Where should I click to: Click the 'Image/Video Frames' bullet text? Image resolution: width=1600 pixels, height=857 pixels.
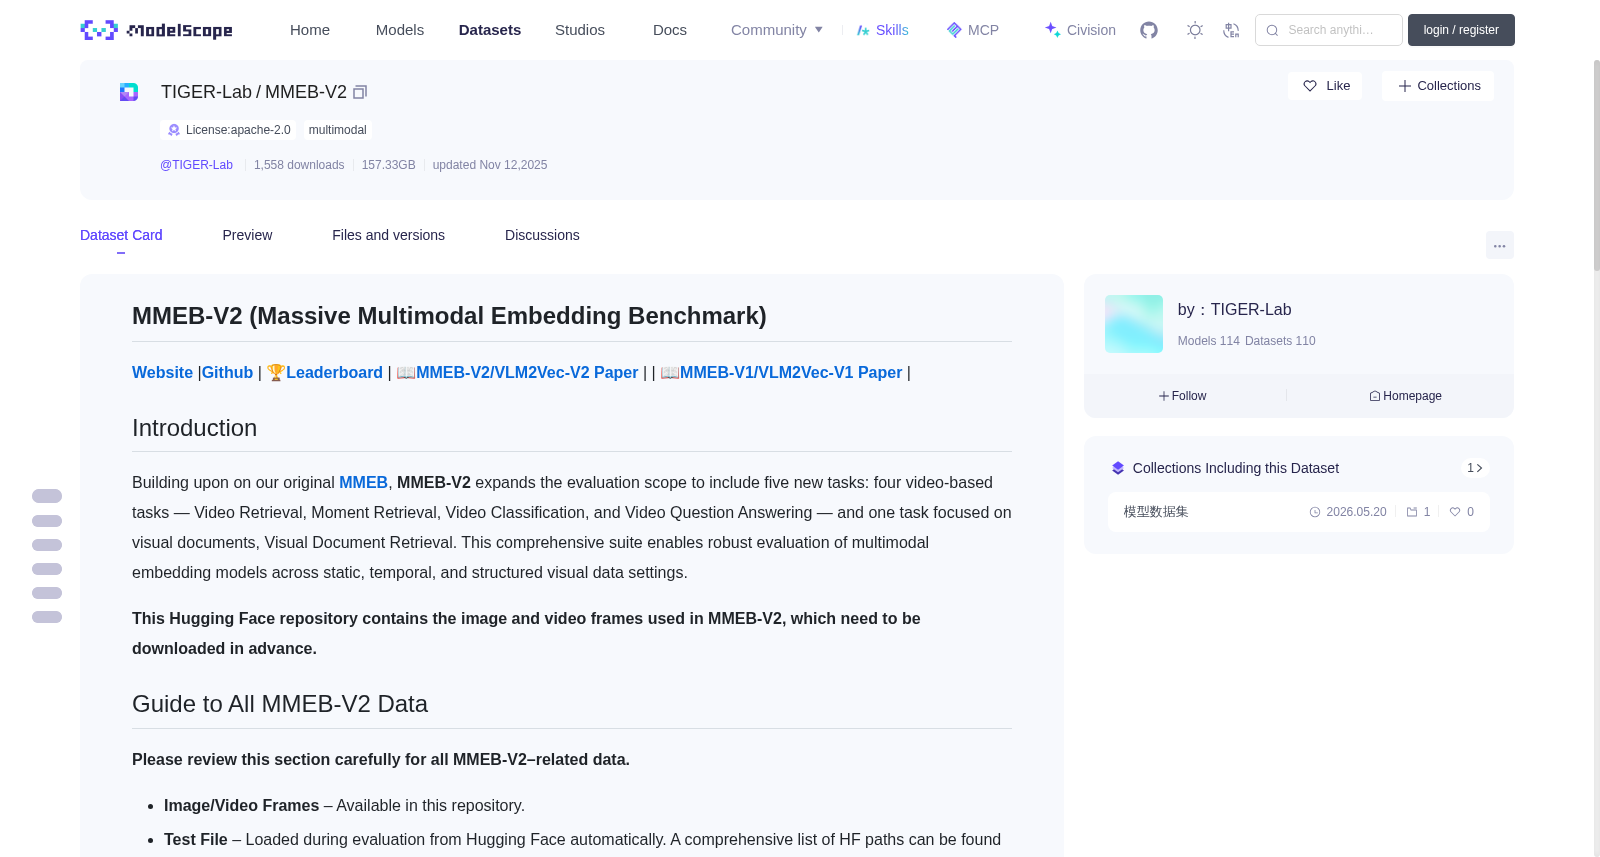point(241,806)
